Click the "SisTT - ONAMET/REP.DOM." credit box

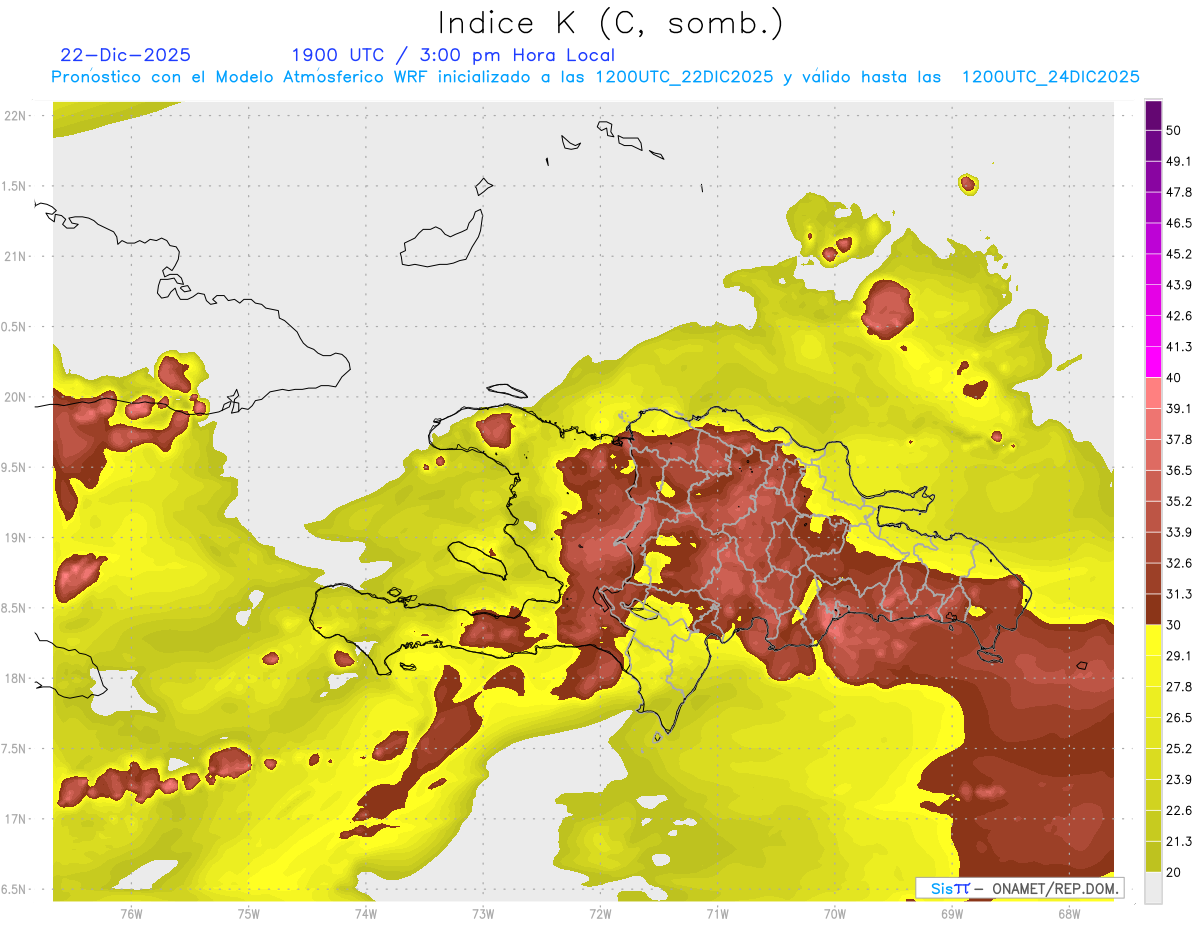tap(1019, 888)
